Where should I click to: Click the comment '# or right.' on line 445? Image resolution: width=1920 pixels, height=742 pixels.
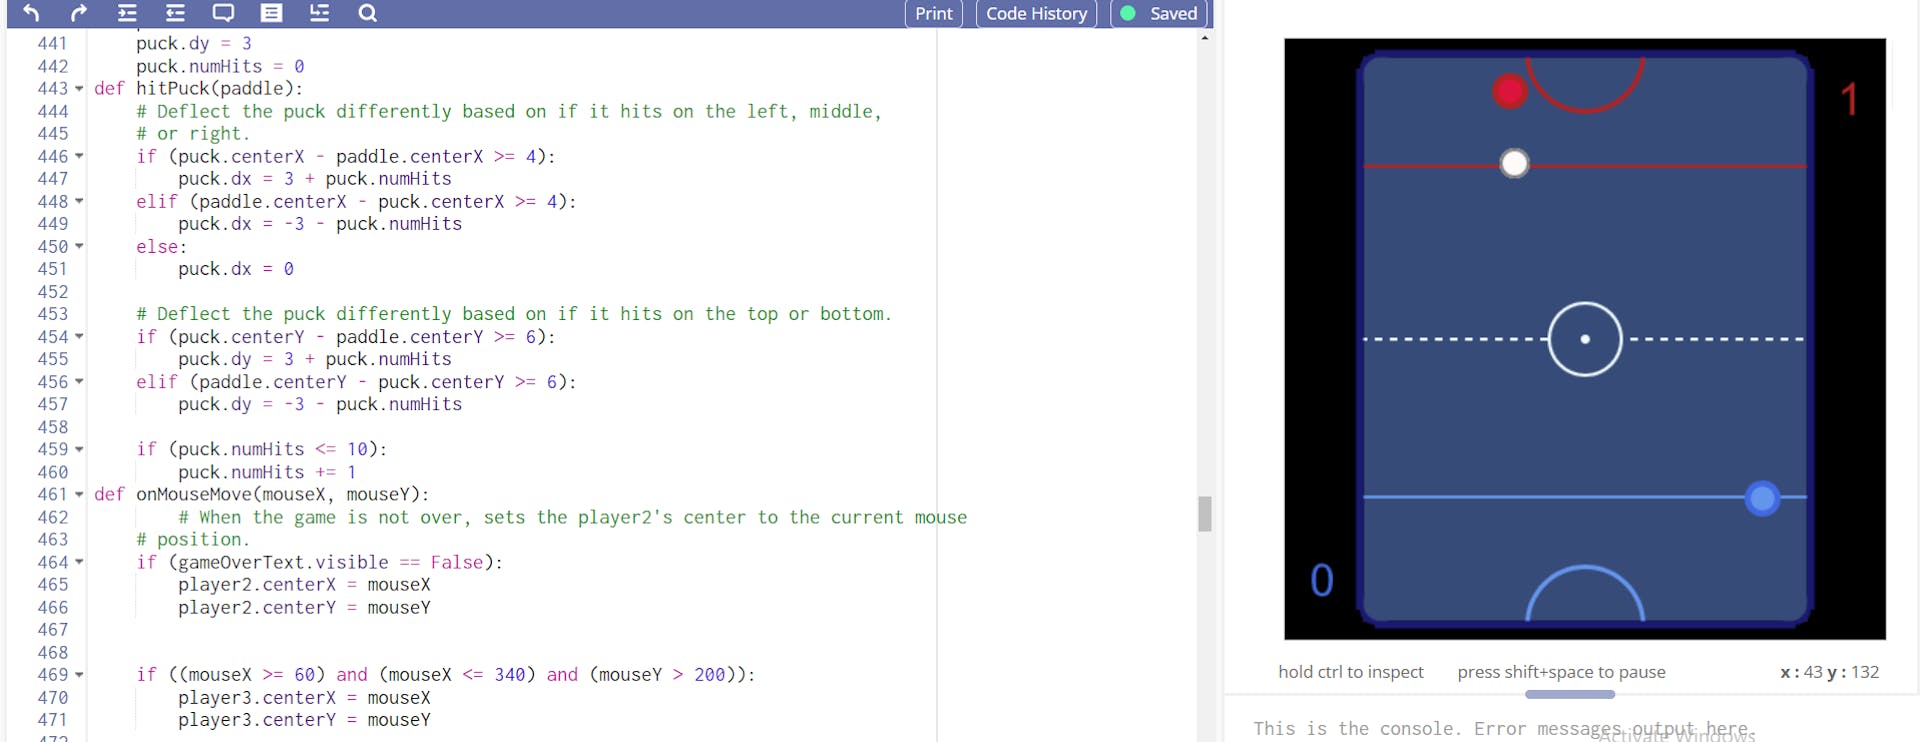tap(193, 134)
